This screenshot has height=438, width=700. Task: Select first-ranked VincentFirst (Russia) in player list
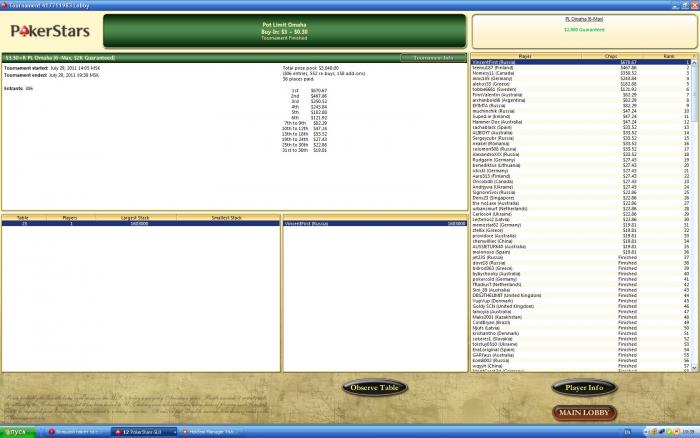click(581, 62)
